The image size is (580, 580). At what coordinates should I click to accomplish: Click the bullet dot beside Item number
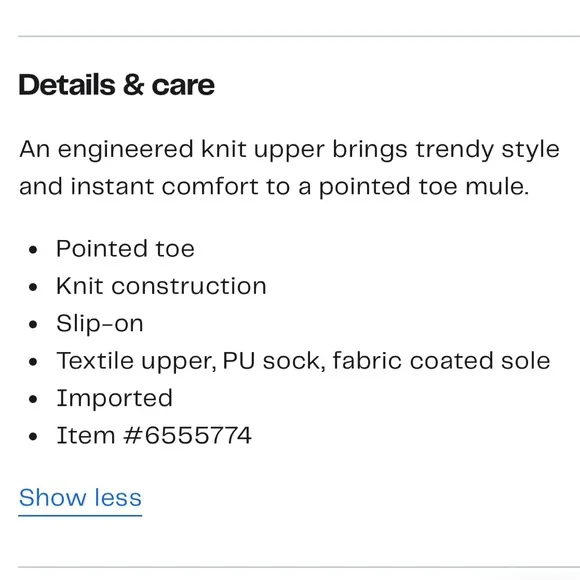[x=33, y=436]
